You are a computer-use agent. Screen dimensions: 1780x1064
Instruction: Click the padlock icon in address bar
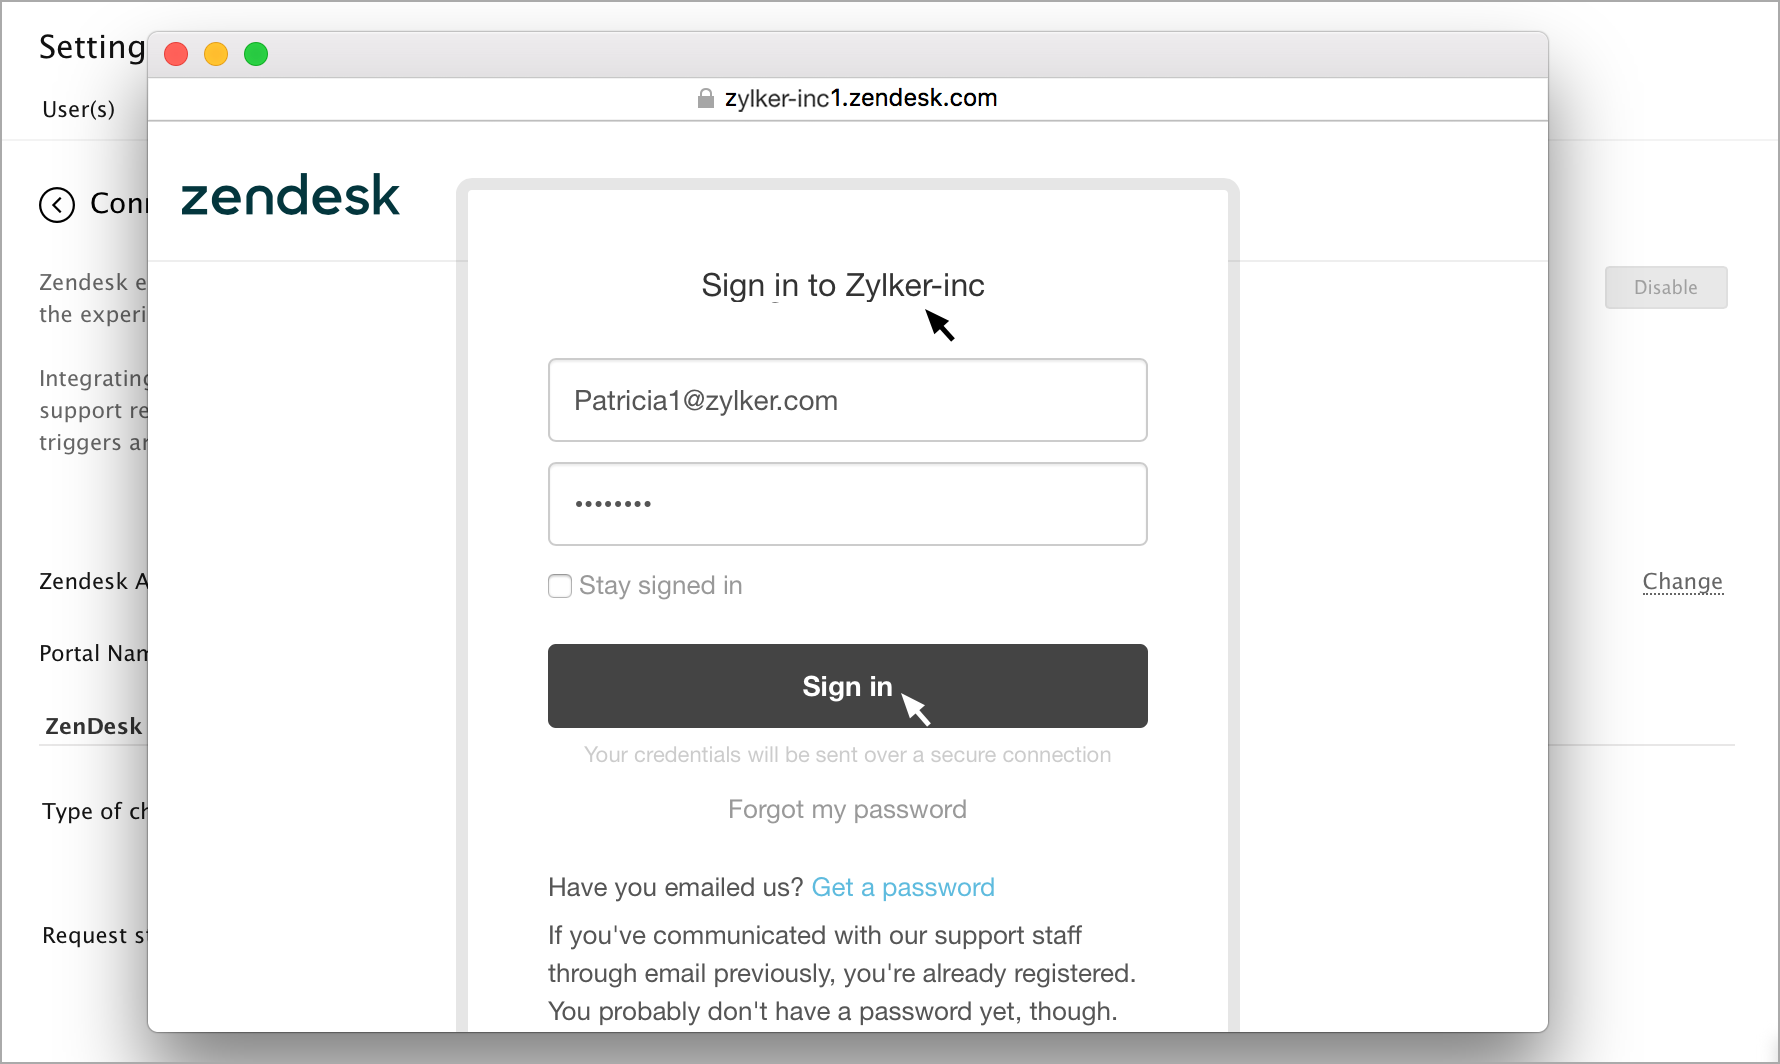706,98
